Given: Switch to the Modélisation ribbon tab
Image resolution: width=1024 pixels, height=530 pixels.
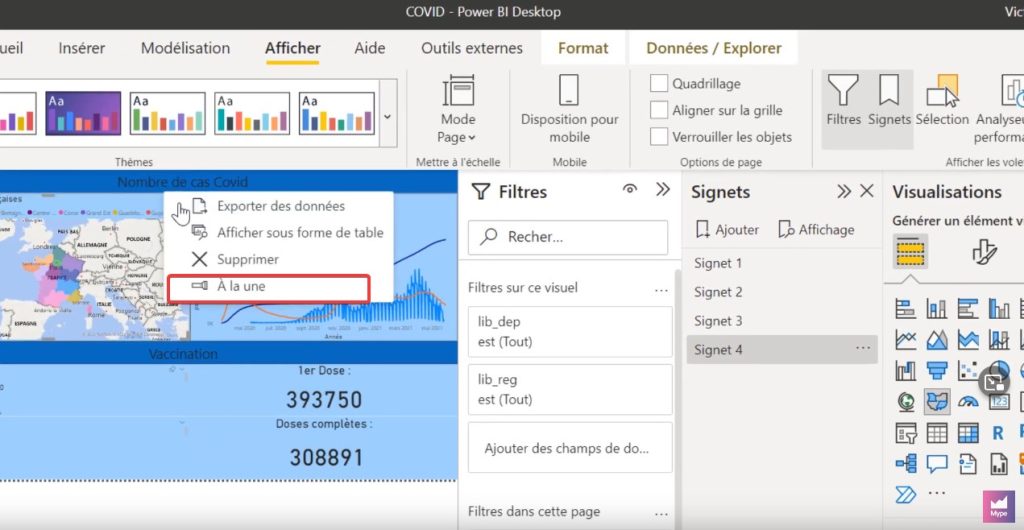Looking at the screenshot, I should (185, 48).
